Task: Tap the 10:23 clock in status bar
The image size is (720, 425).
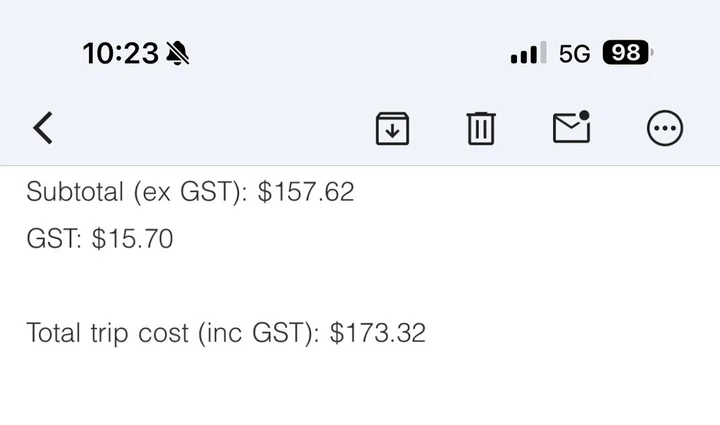Action: [x=120, y=54]
